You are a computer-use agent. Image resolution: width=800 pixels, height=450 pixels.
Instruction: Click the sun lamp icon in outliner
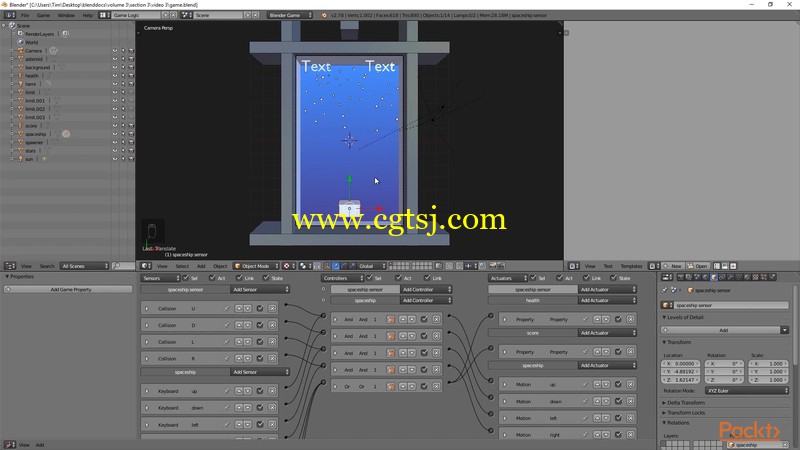pyautogui.click(x=21, y=159)
